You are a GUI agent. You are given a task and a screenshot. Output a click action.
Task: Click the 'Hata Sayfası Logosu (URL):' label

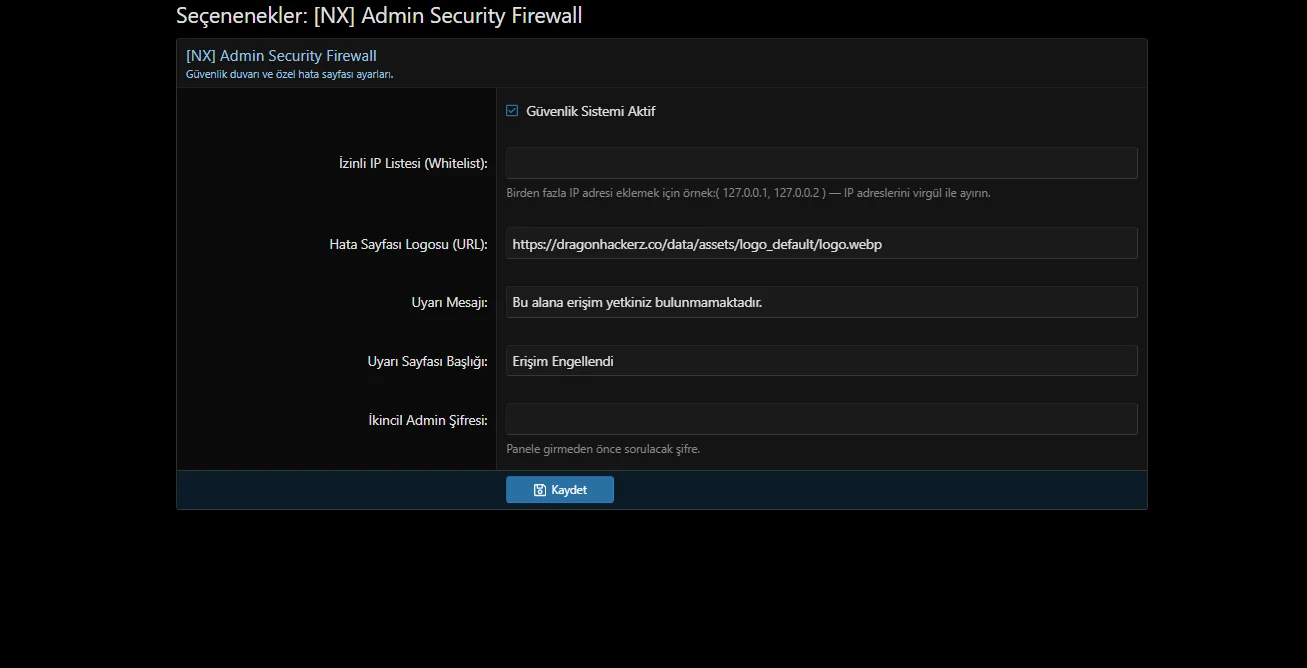click(408, 244)
